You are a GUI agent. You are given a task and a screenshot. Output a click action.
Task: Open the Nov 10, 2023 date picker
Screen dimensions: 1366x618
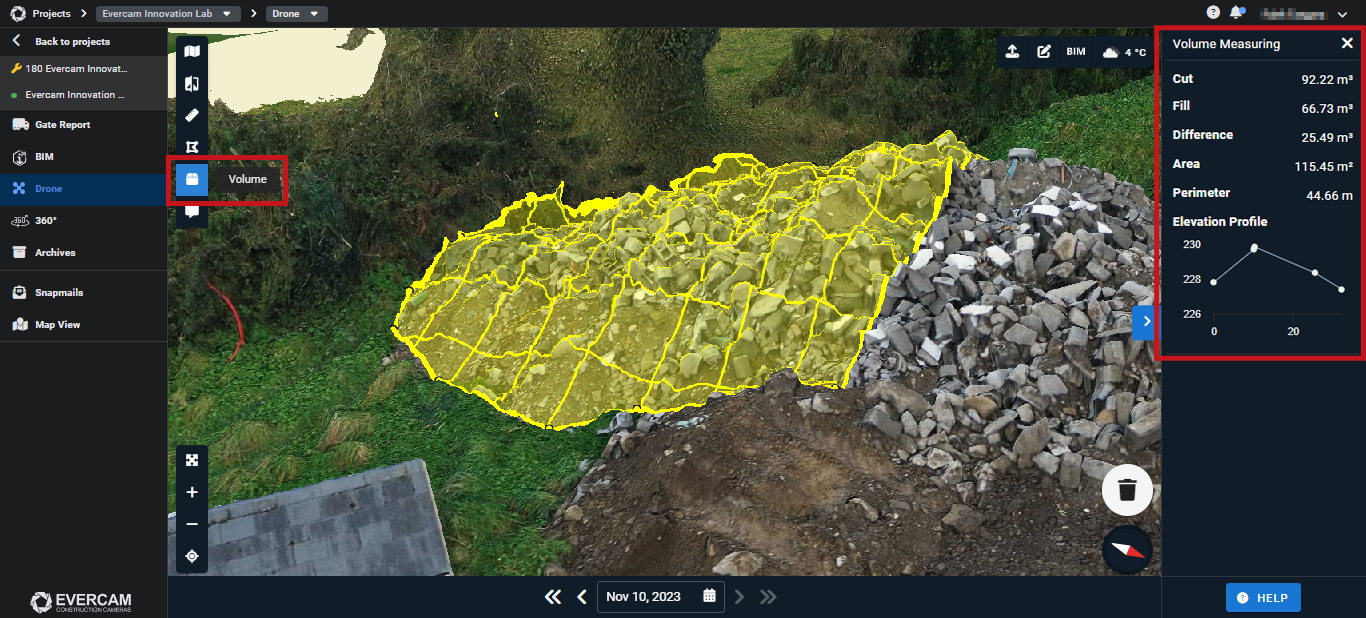(660, 597)
